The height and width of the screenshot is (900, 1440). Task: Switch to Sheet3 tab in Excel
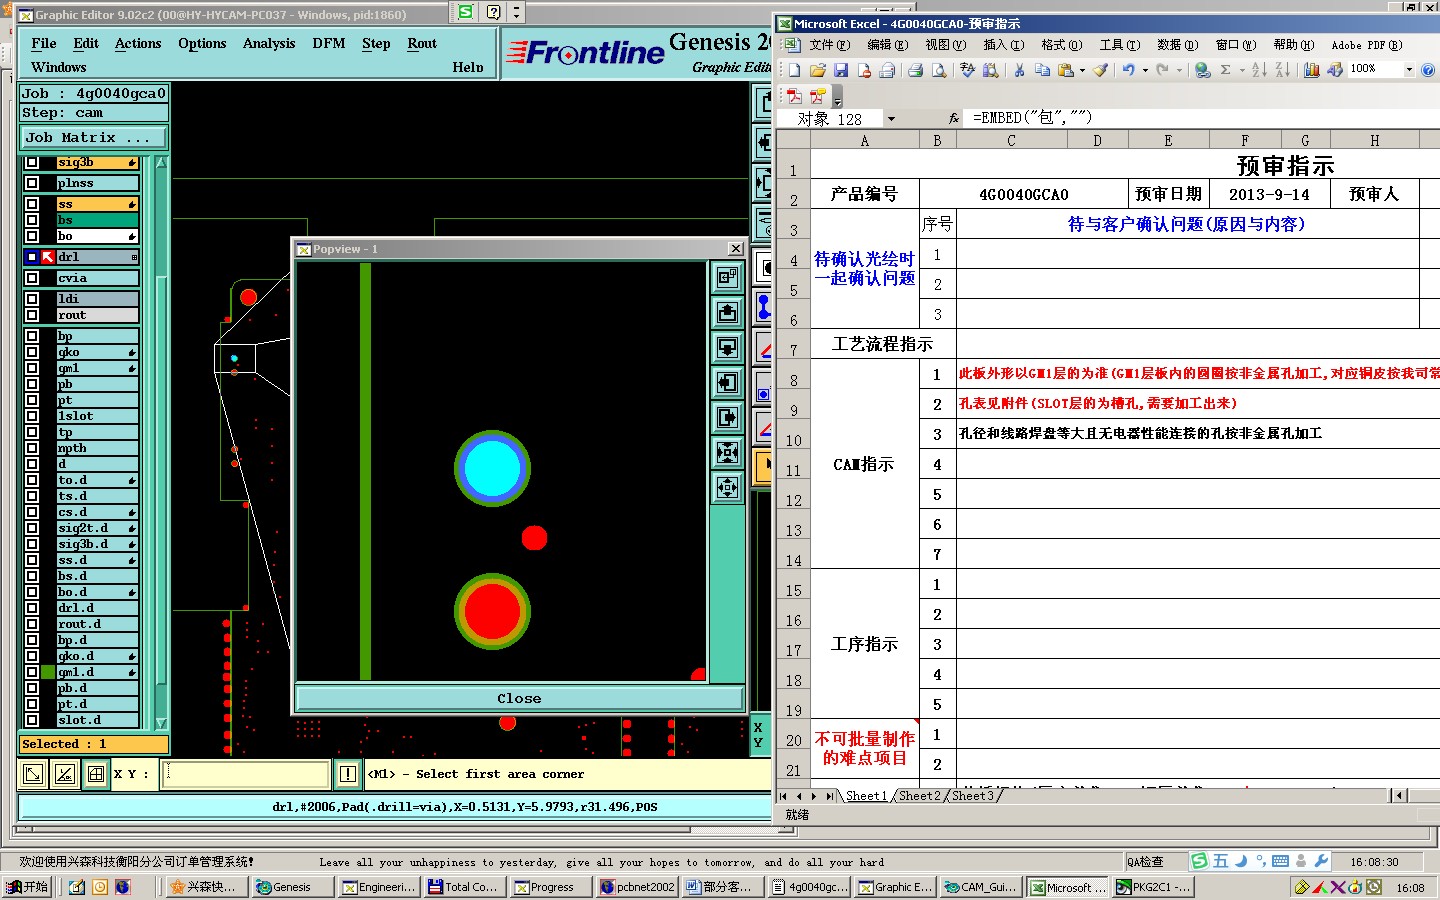(x=972, y=796)
